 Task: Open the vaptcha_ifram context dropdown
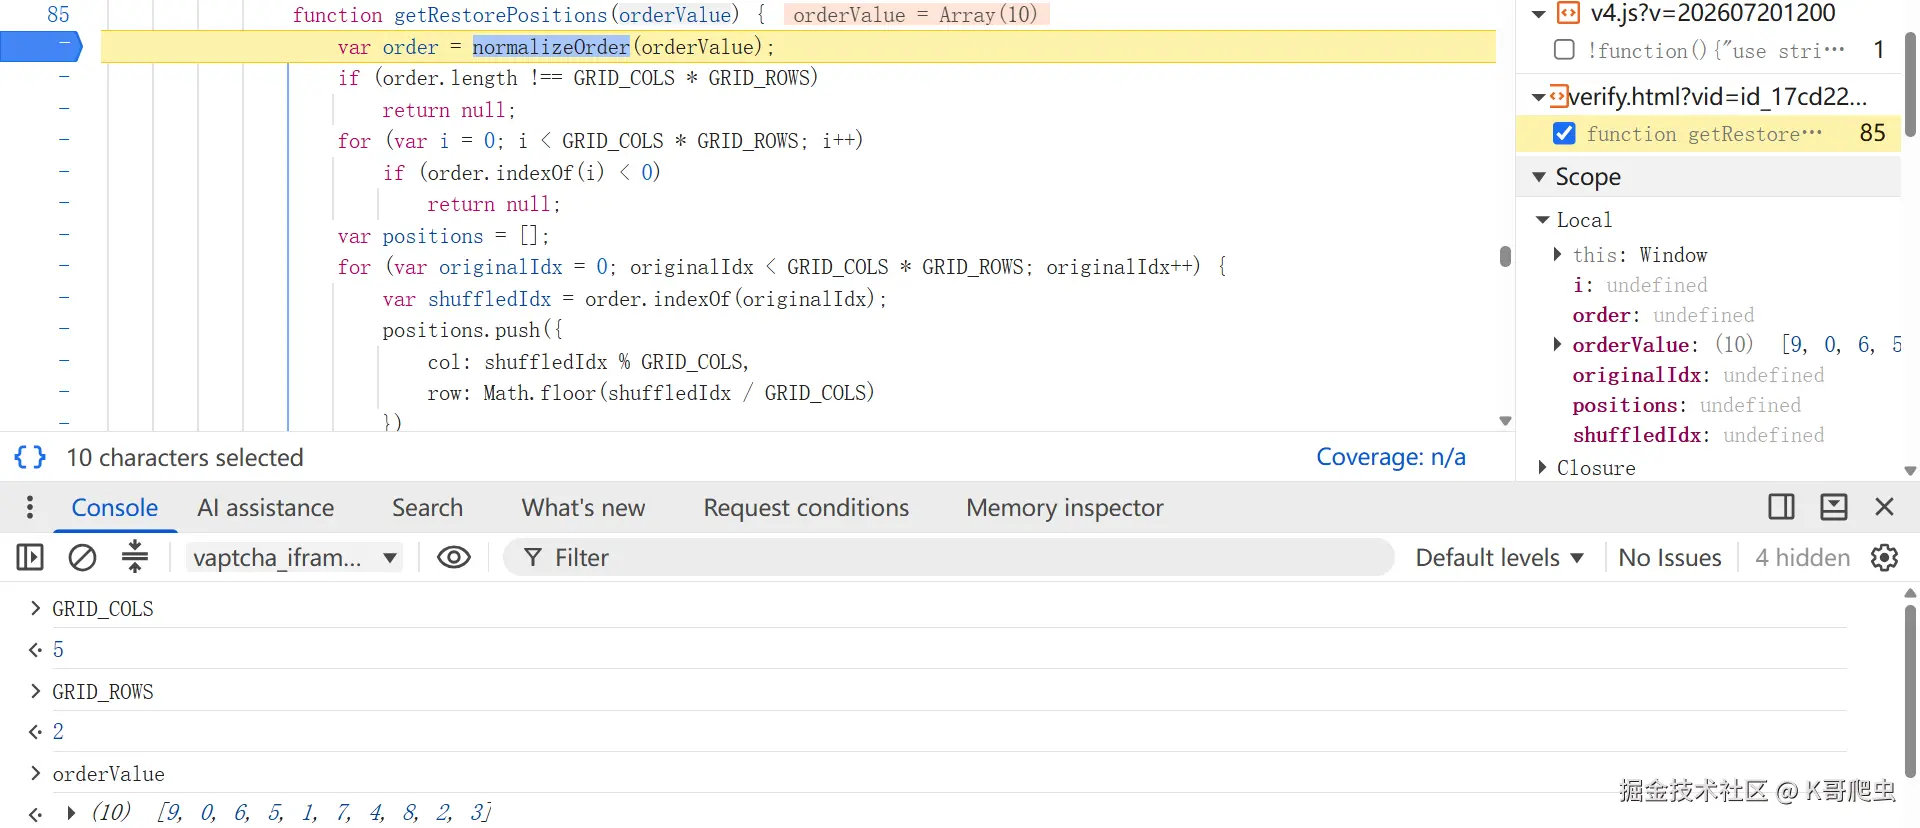point(295,557)
